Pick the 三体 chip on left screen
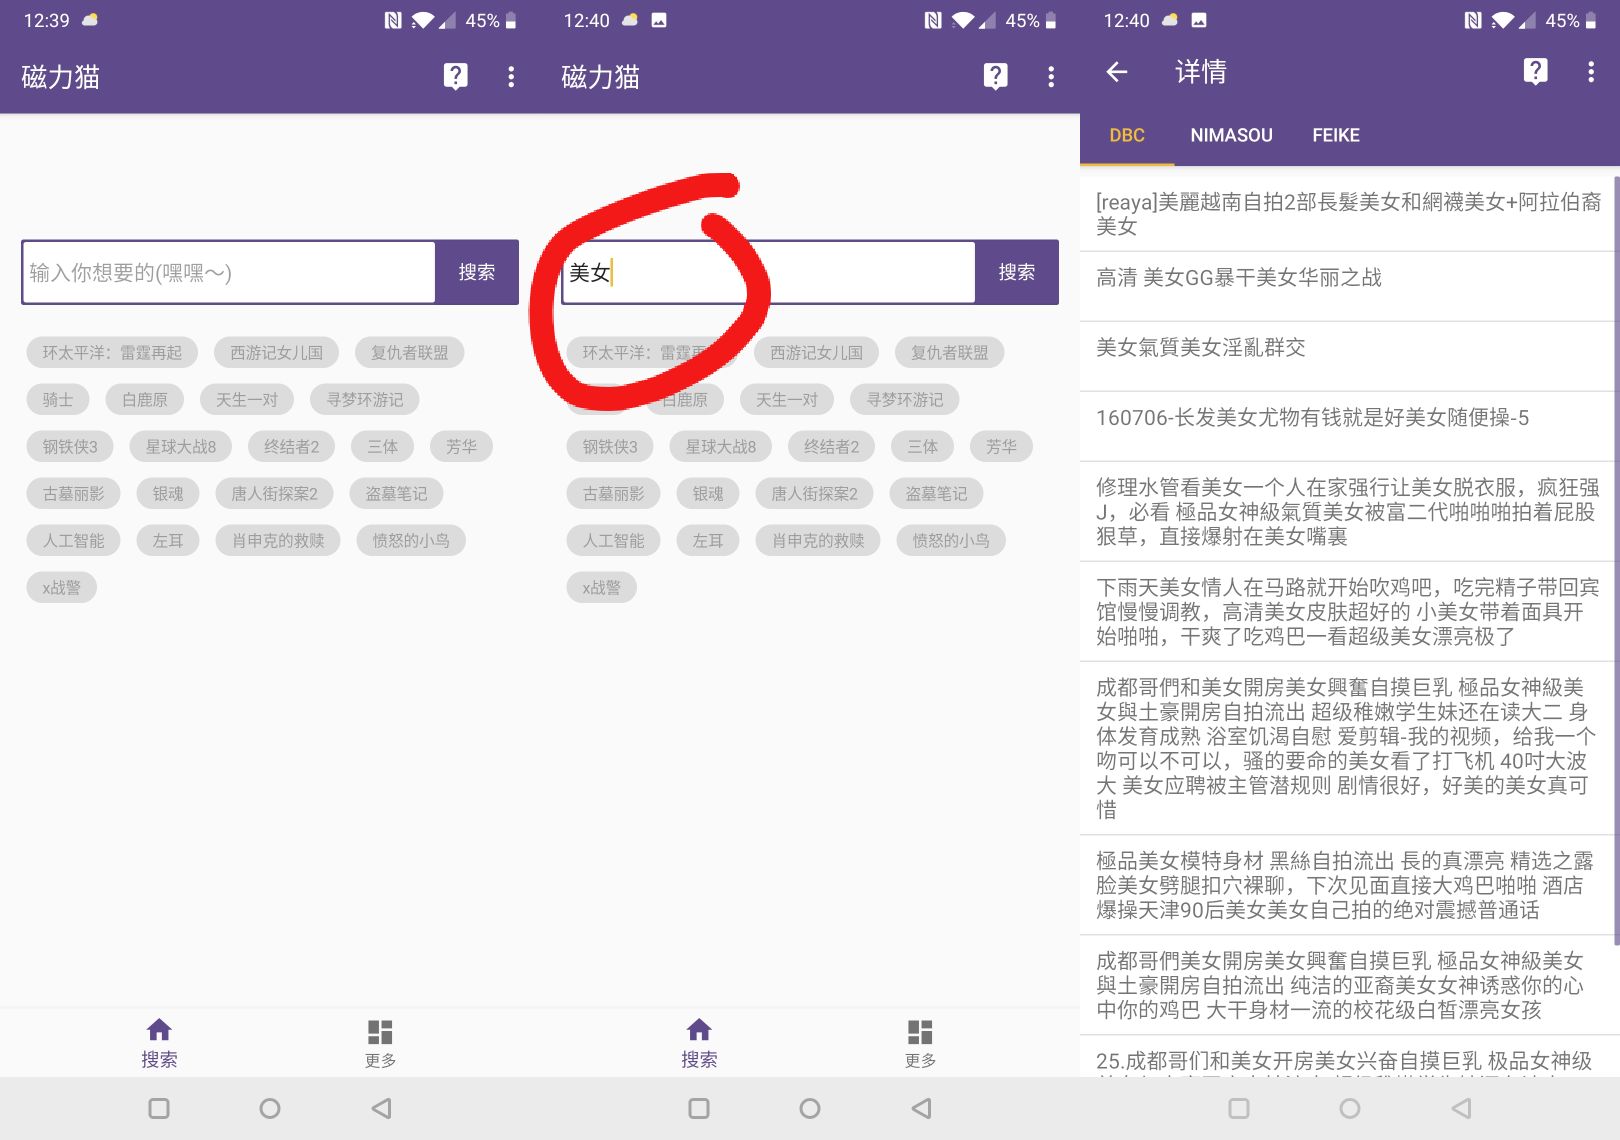This screenshot has width=1620, height=1140. [383, 447]
